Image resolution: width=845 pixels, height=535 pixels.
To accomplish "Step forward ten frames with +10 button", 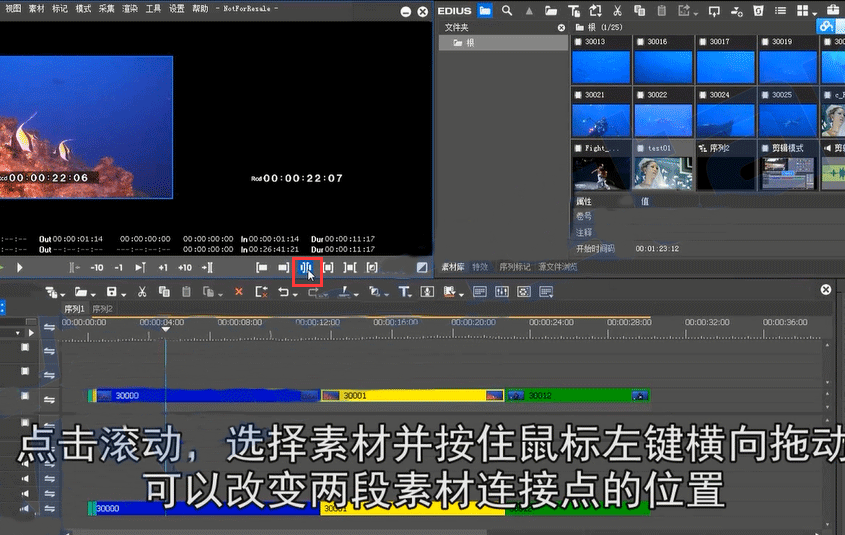I will pos(184,268).
